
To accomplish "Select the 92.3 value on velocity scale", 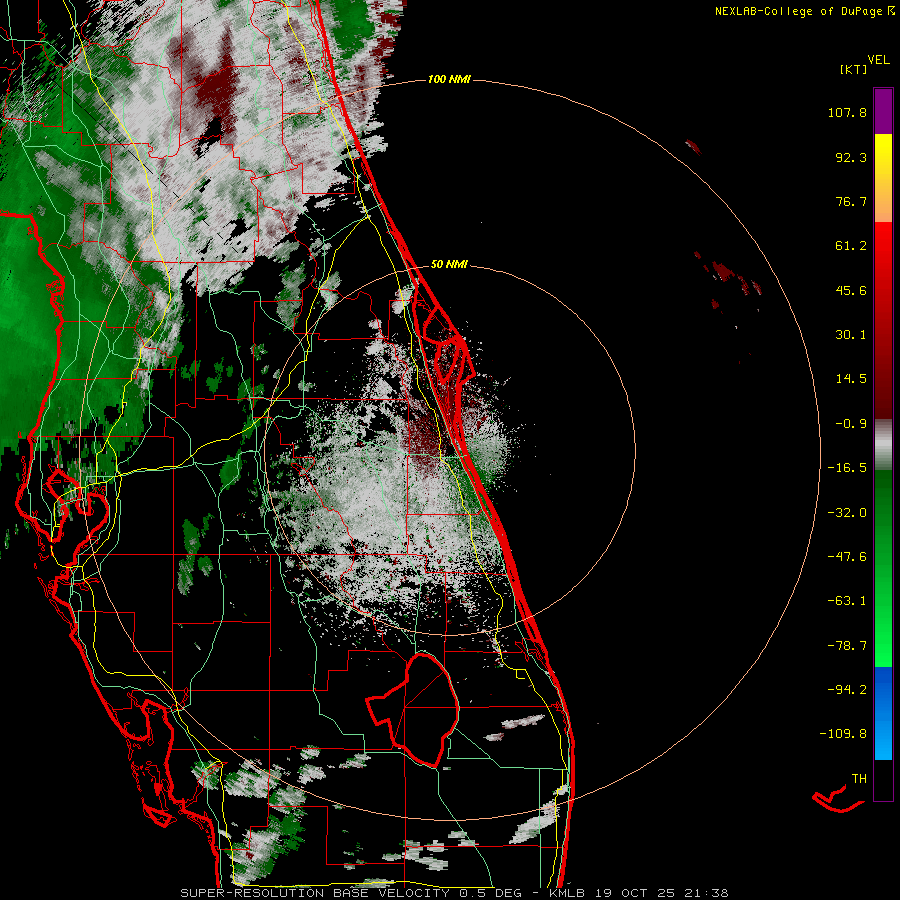I will pos(851,157).
